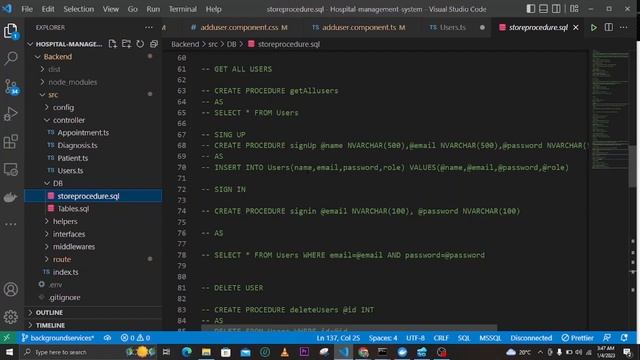640x360 pixels.
Task: Toggle the primary side bar layout icon
Action: click(531, 9)
